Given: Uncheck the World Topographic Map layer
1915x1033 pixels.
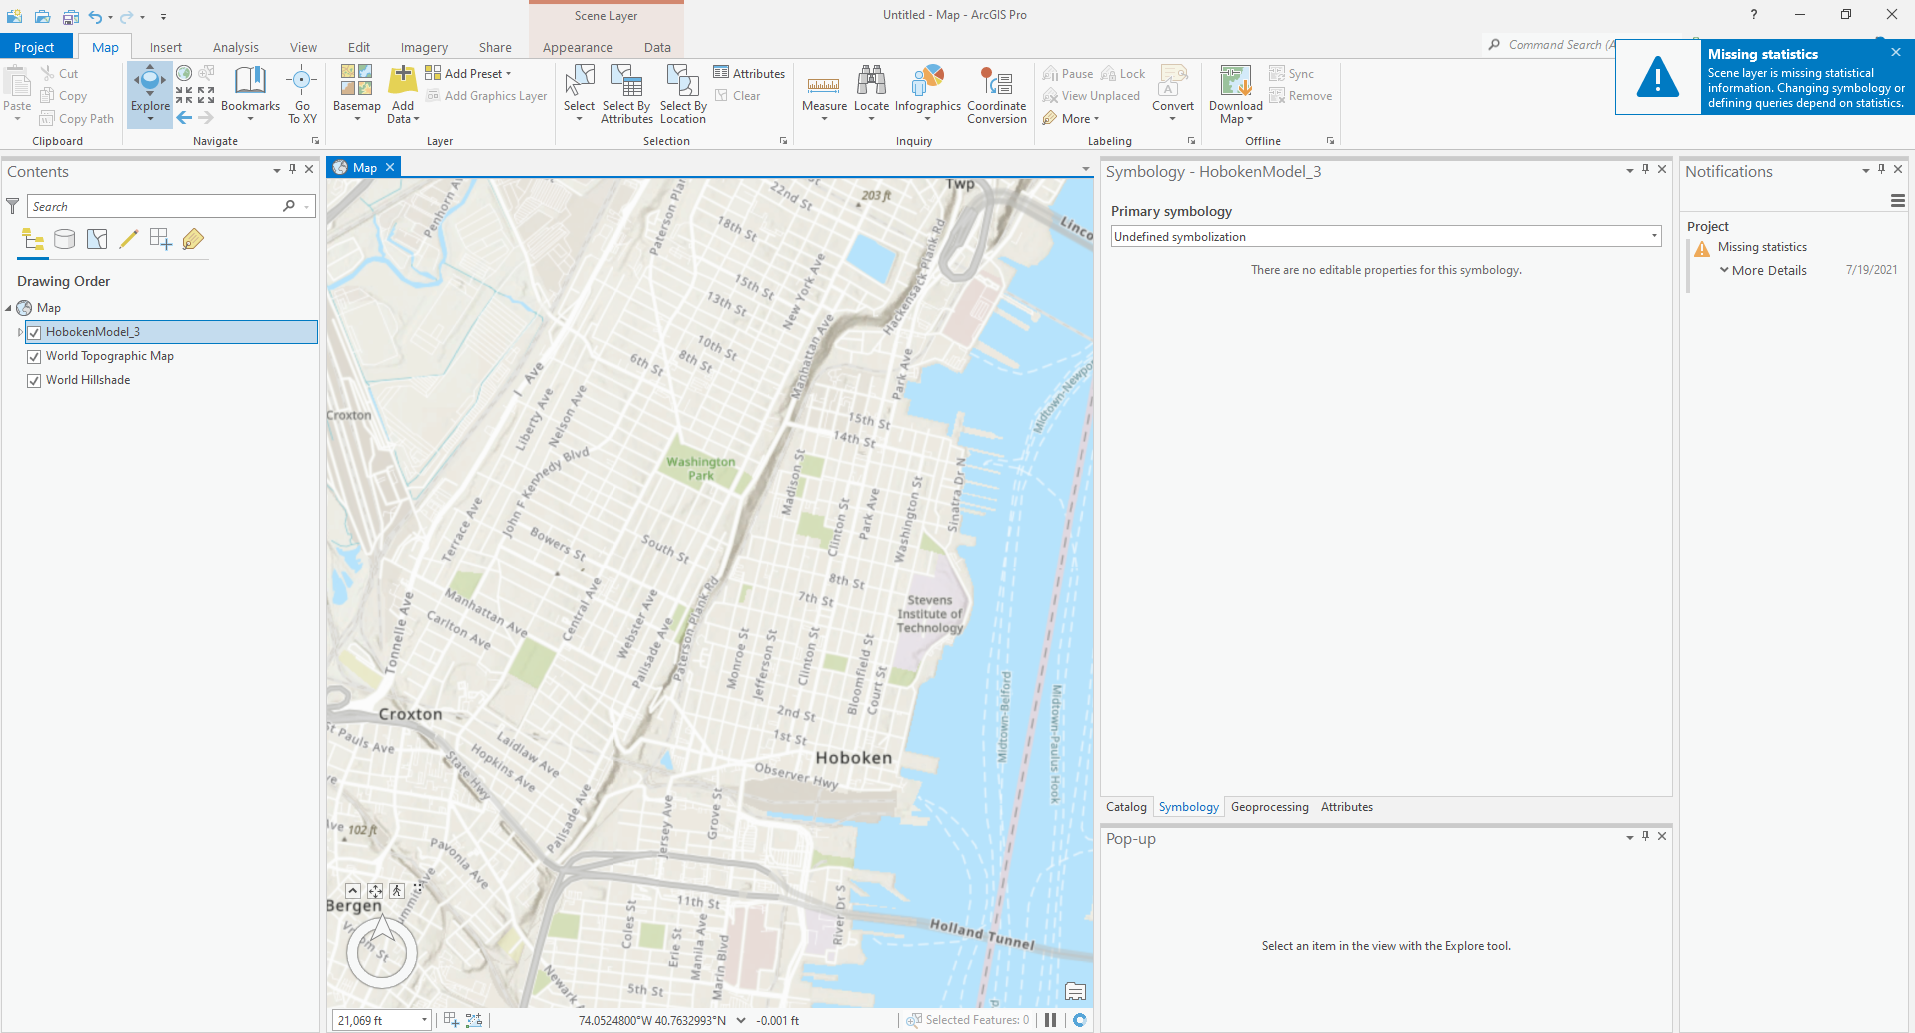Looking at the screenshot, I should [34, 355].
